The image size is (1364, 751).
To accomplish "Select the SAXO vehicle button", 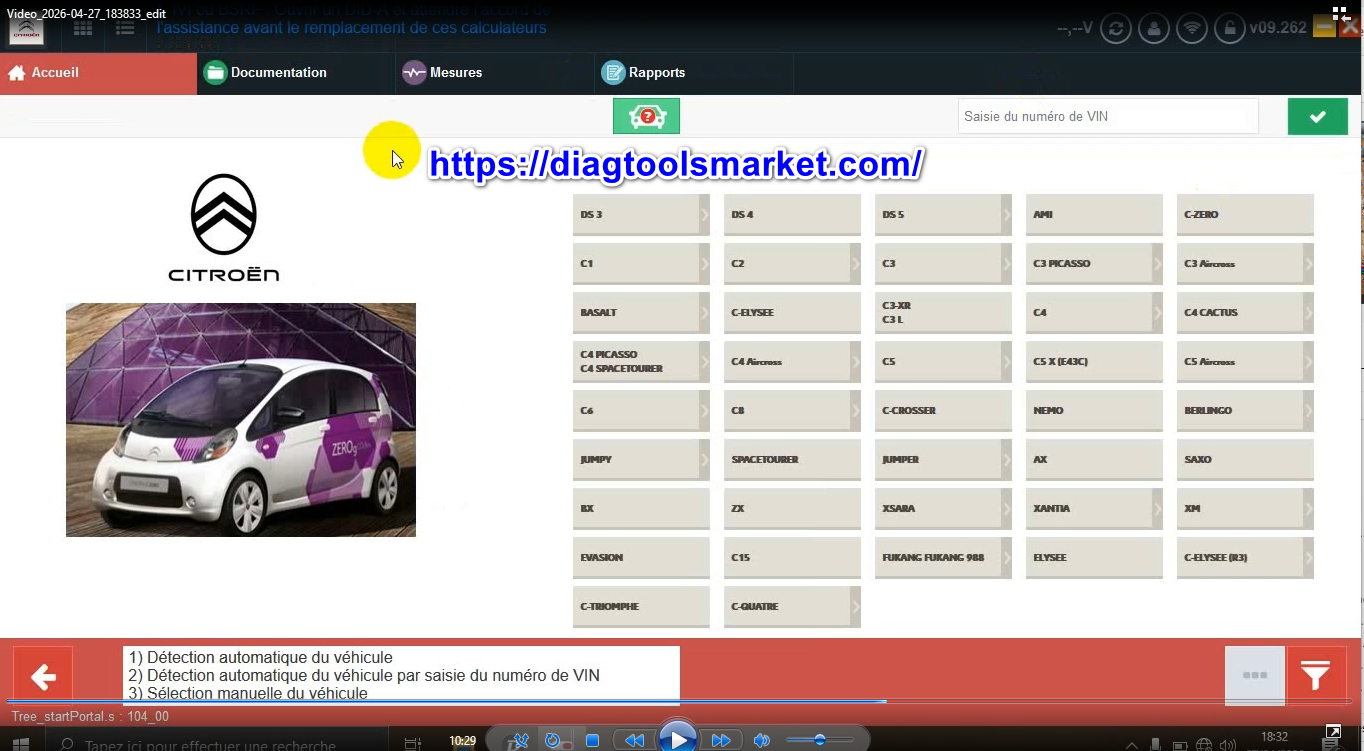I will click(x=1245, y=460).
